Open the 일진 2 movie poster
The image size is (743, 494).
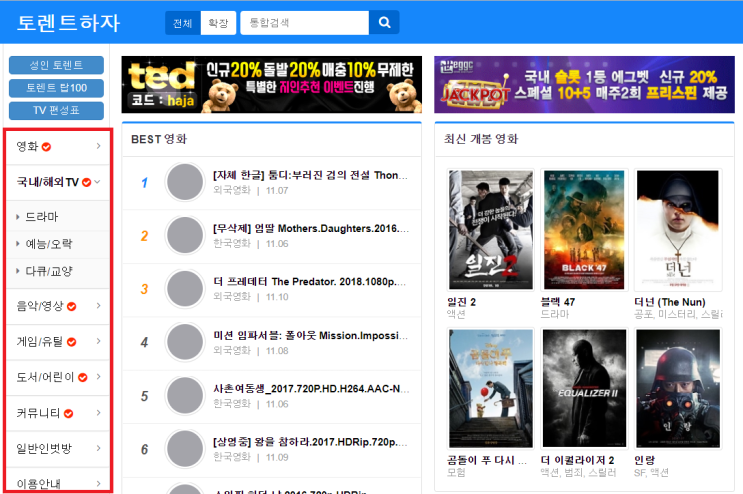(491, 230)
